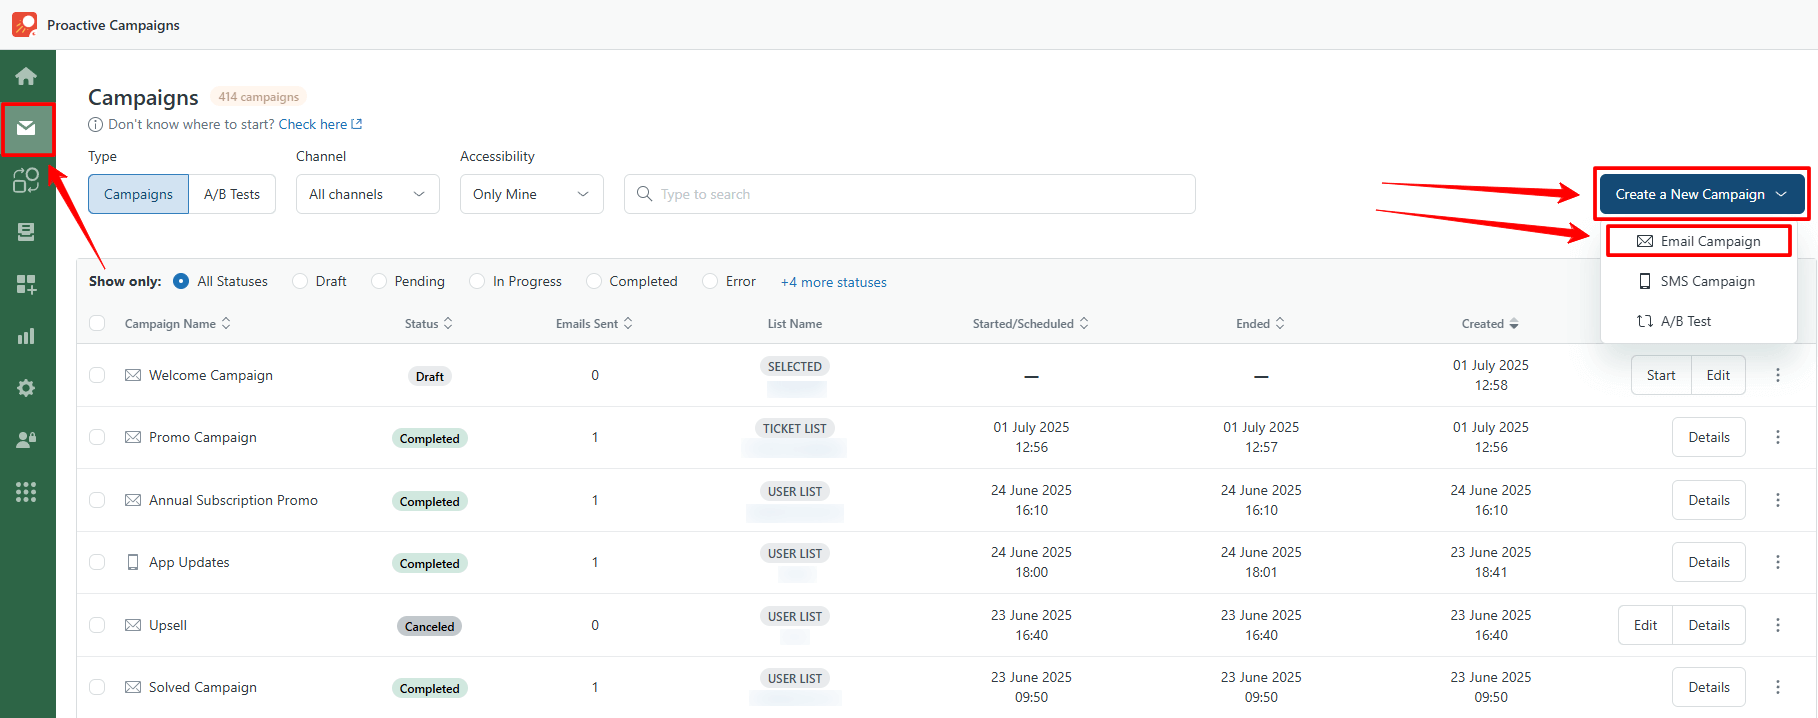Open more options for Annual Subscription Promo
The height and width of the screenshot is (718, 1818).
click(x=1777, y=500)
